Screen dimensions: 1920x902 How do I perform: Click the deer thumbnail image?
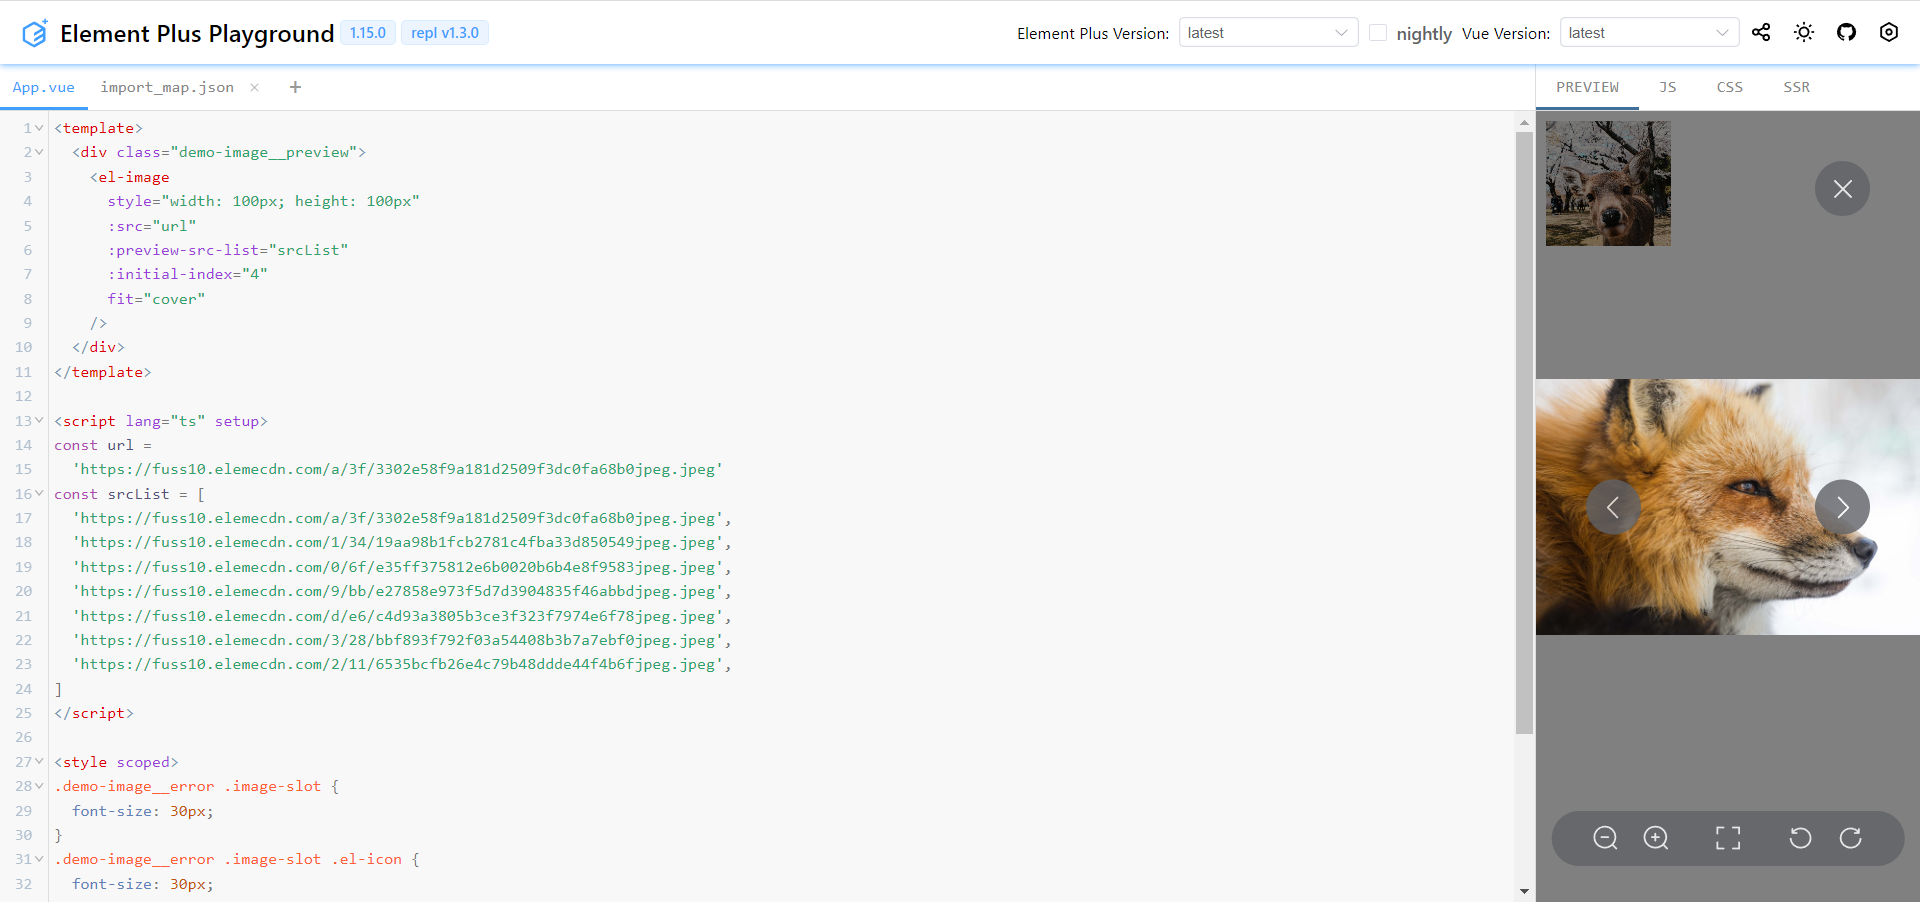[x=1607, y=182]
